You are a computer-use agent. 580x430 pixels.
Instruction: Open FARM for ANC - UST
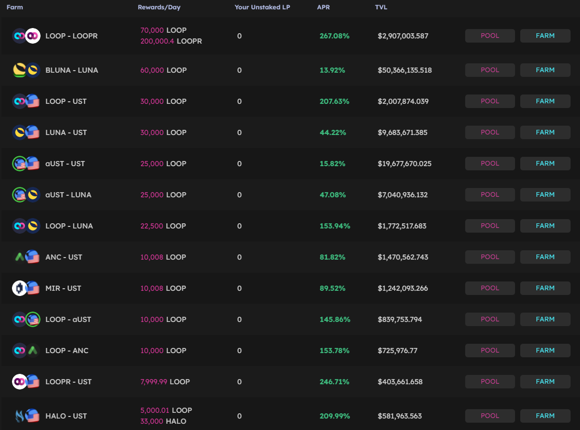(x=545, y=257)
